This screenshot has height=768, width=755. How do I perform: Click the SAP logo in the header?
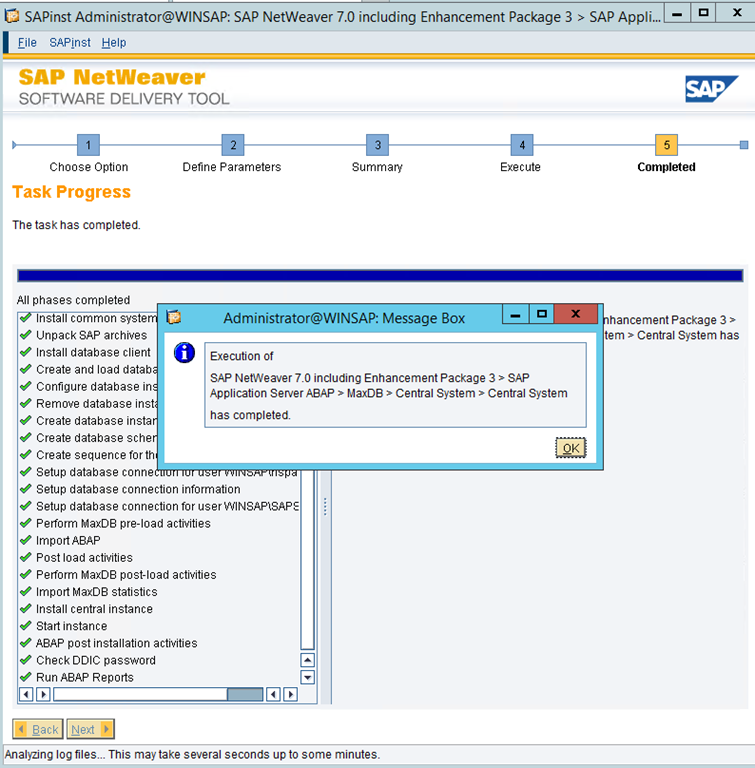point(711,89)
